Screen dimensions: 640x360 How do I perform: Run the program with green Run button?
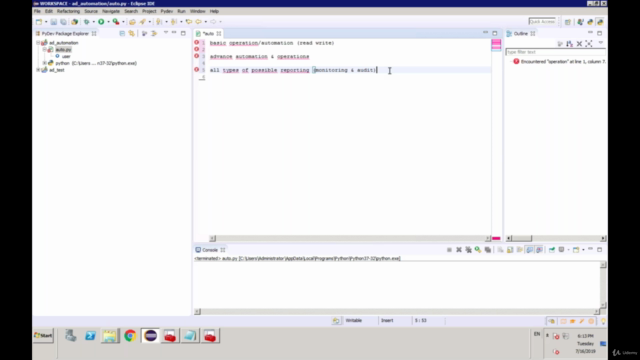pos(101,22)
